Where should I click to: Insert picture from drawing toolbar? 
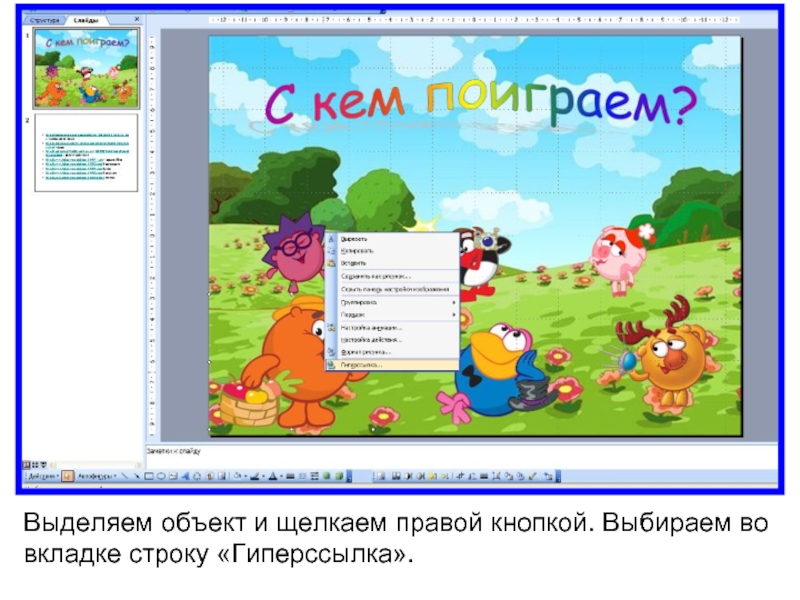point(221,477)
